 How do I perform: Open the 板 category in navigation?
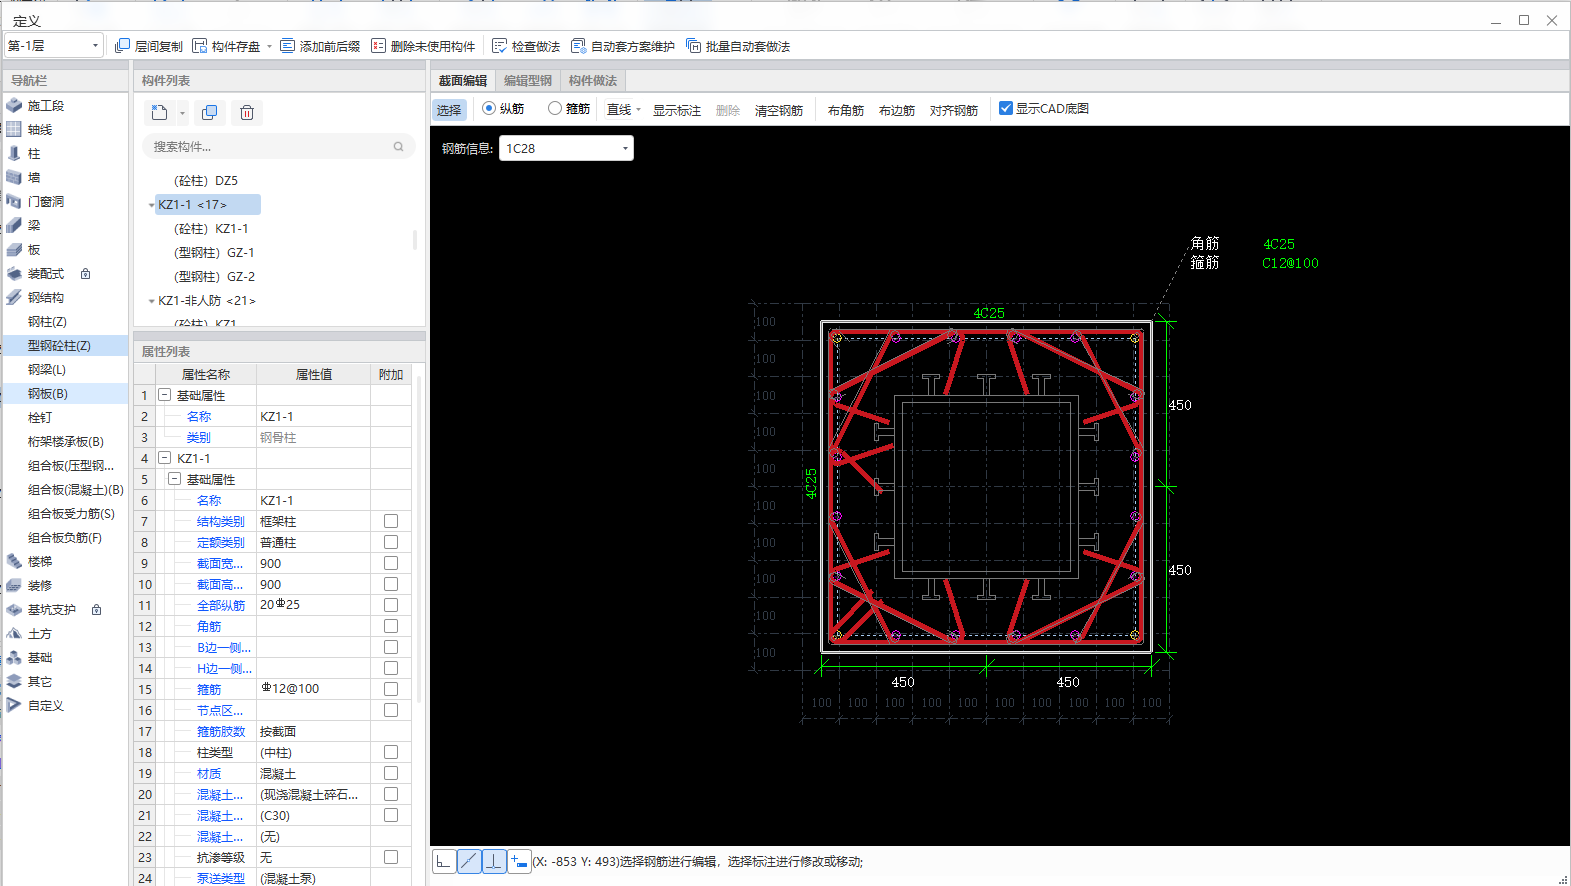tap(34, 249)
